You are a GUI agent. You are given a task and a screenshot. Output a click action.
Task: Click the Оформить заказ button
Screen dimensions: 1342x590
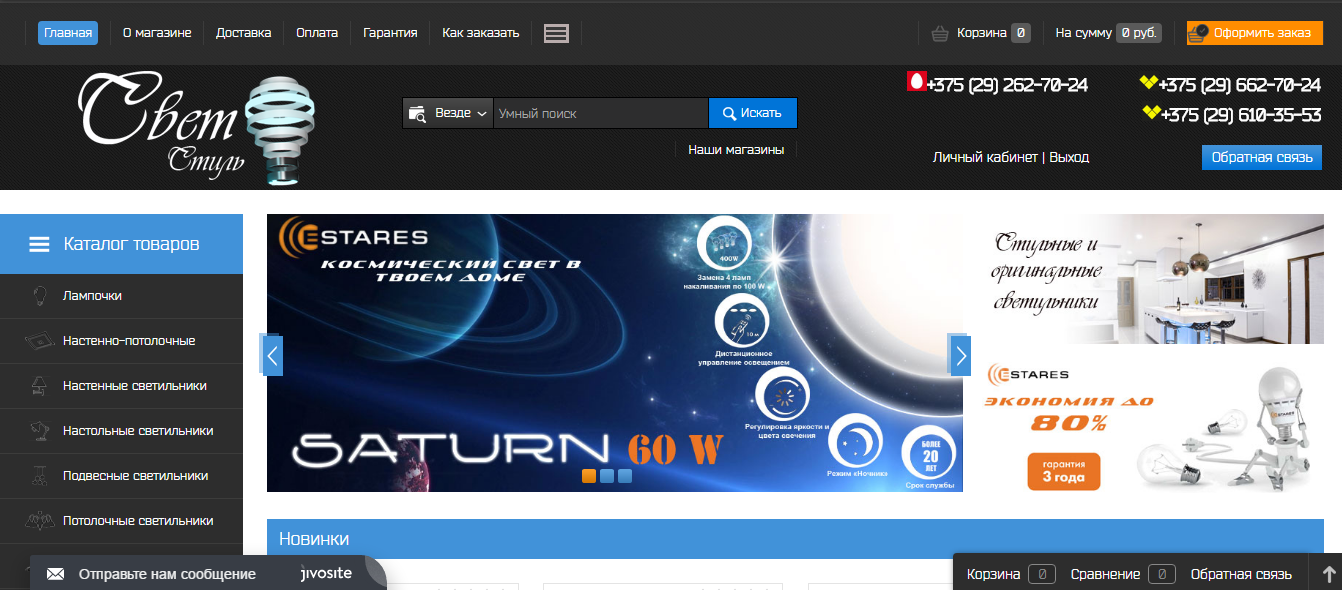point(1255,33)
